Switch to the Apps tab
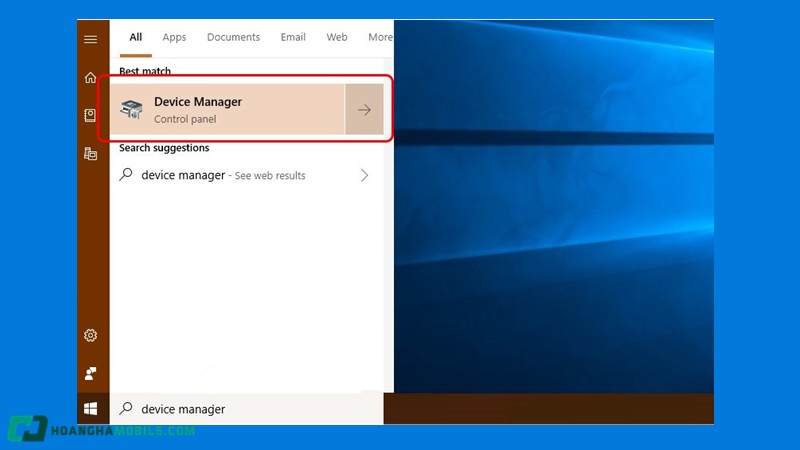 coord(174,37)
